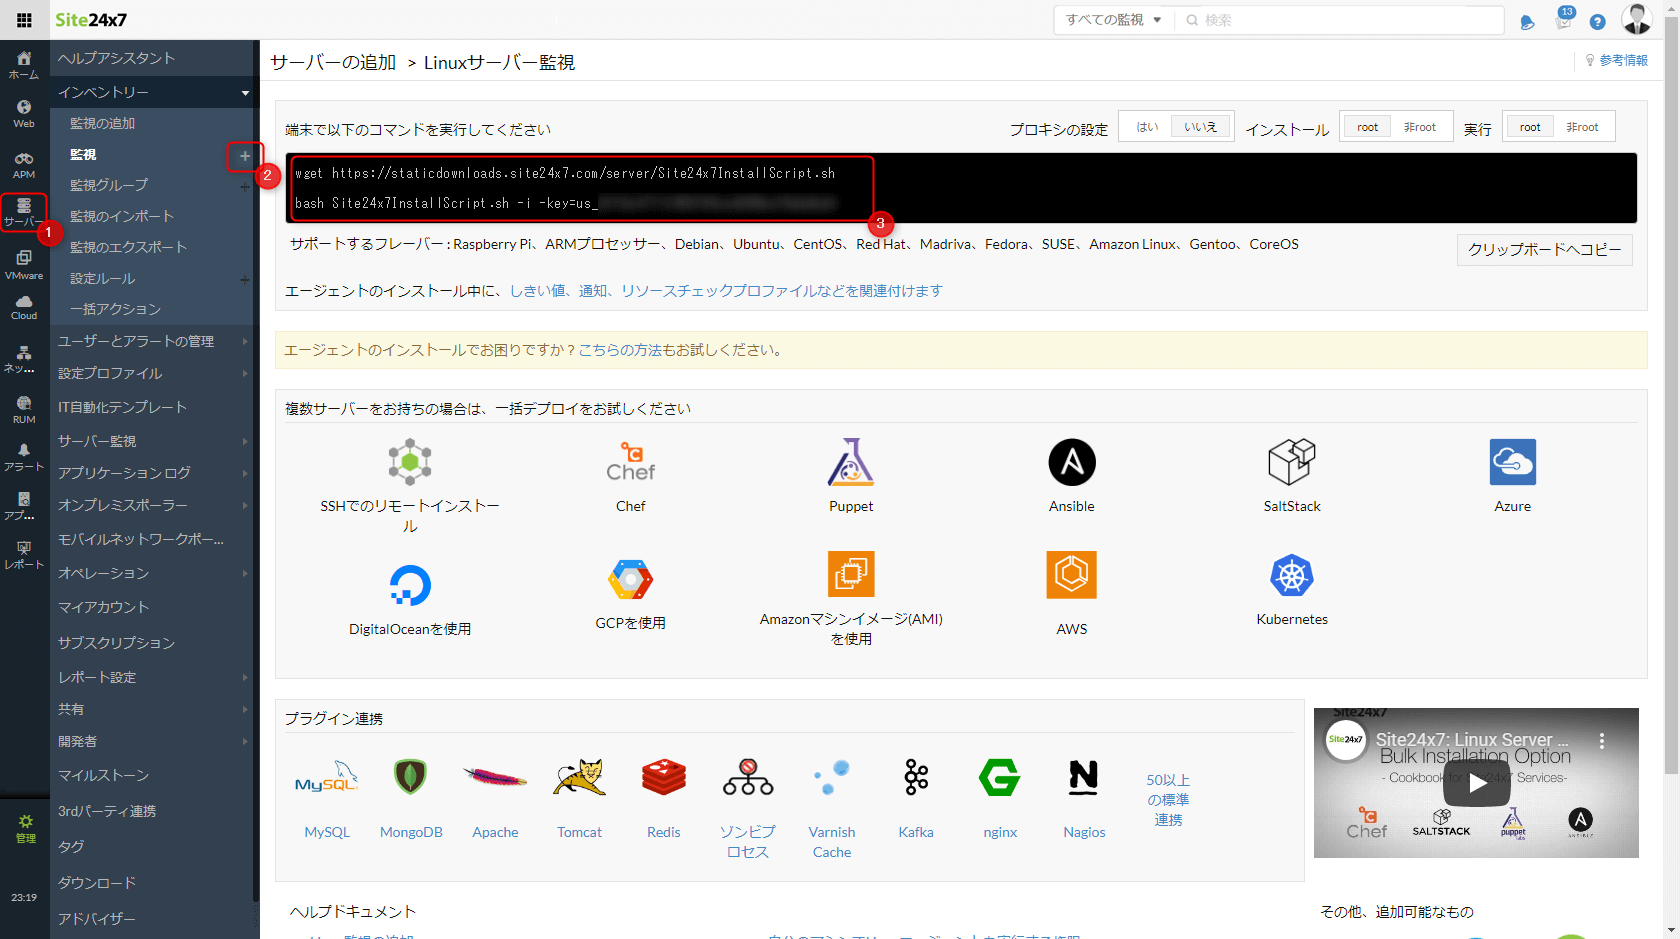The height and width of the screenshot is (939, 1680).
Task: Open the APM section icon
Action: [24, 165]
